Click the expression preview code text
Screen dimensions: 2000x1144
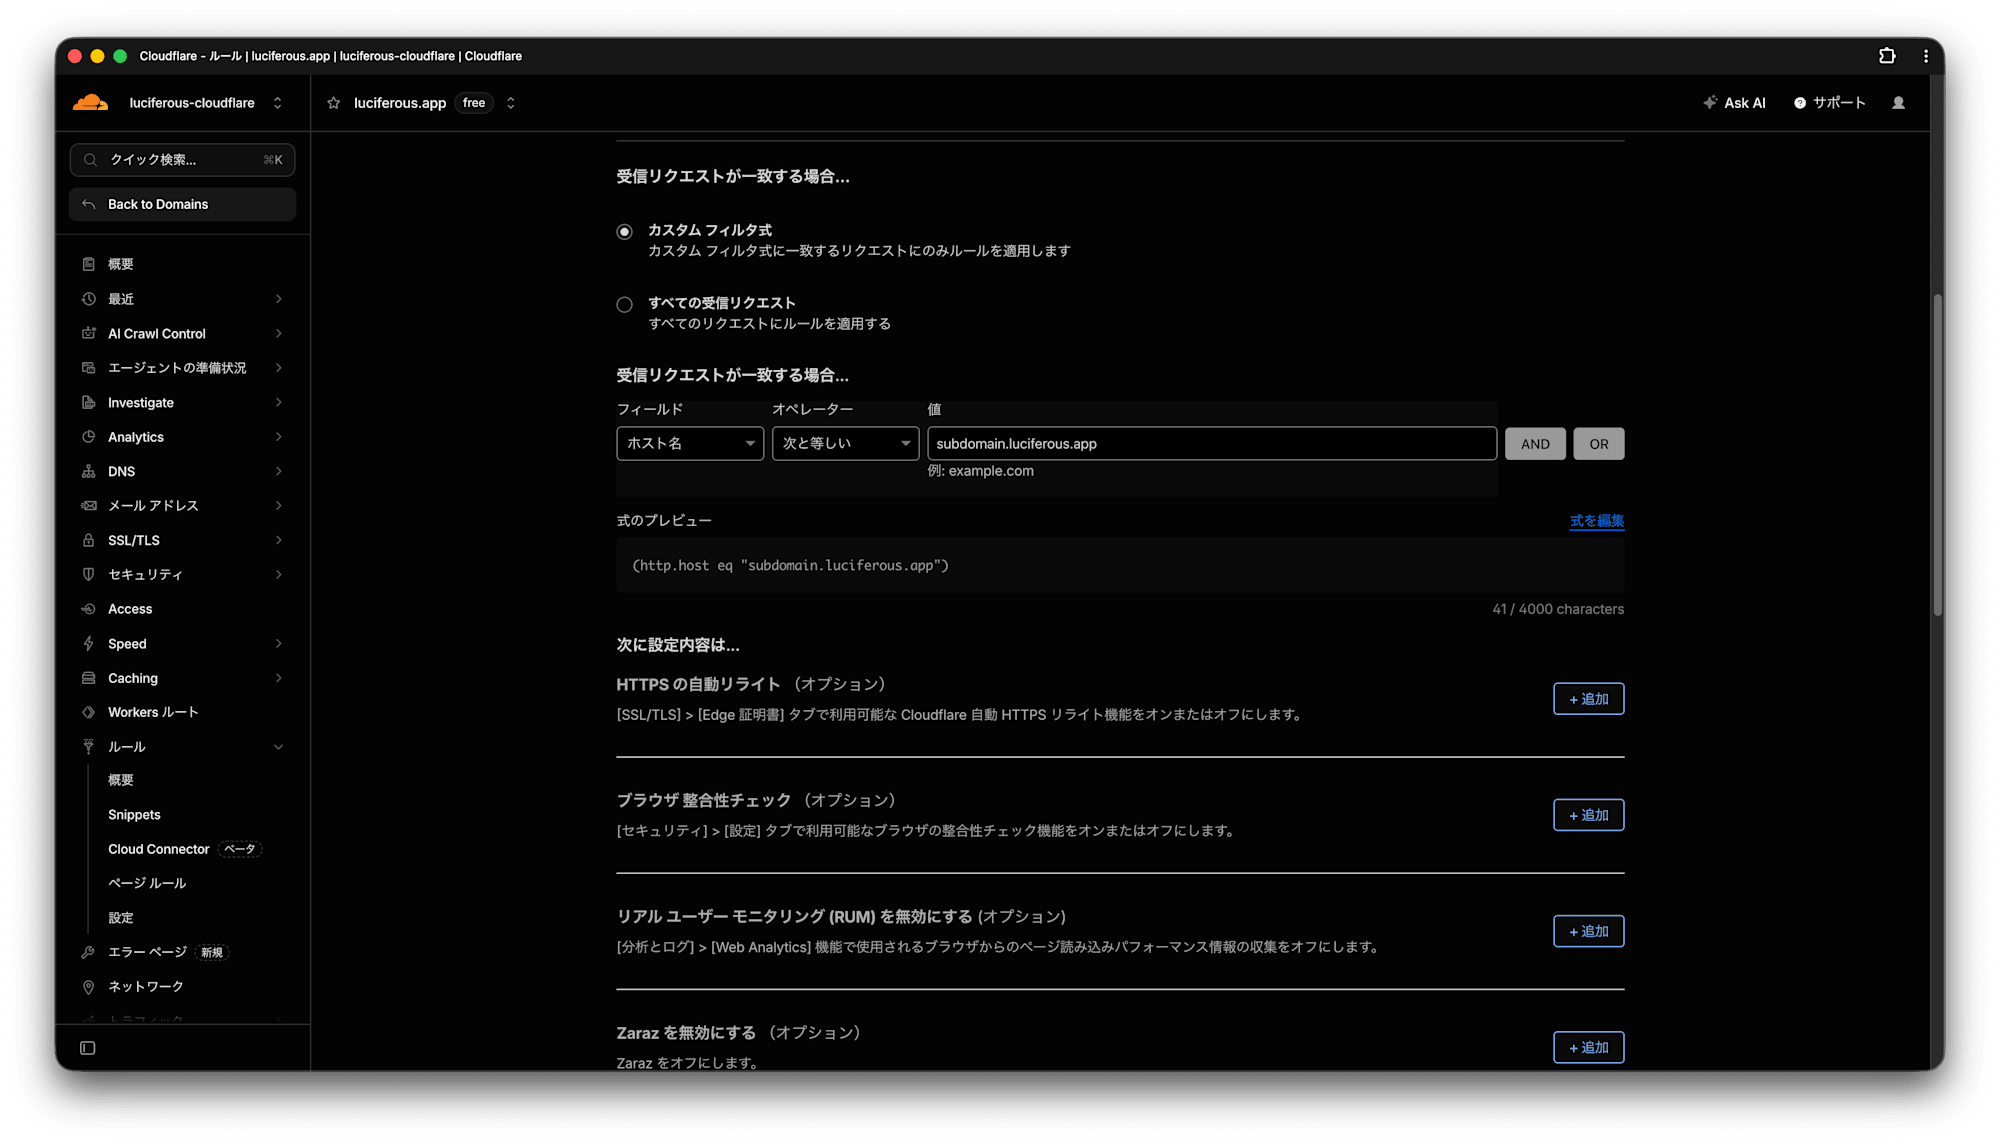(790, 566)
